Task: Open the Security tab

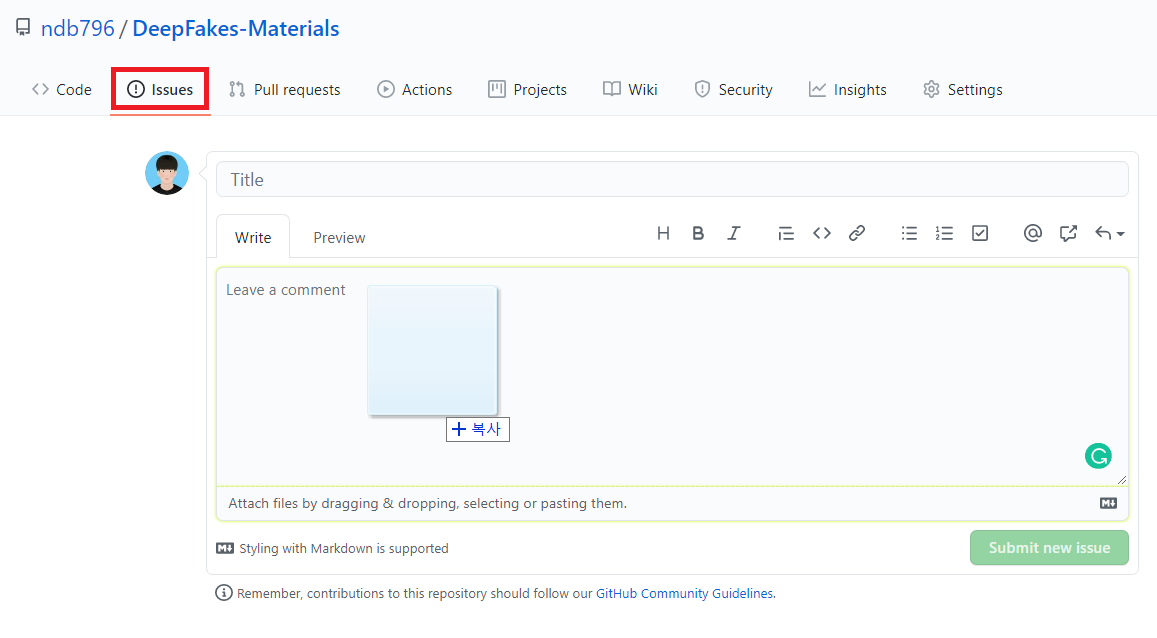Action: coord(733,90)
